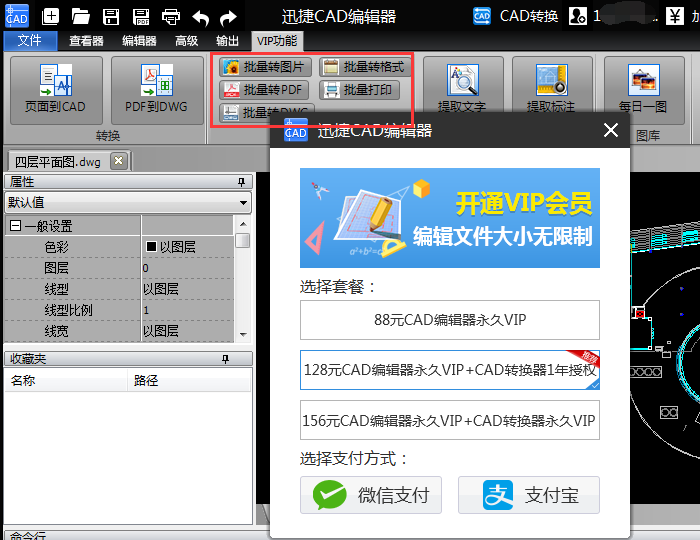Select the VIP功能 tab
The height and width of the screenshot is (540, 700).
coord(277,41)
